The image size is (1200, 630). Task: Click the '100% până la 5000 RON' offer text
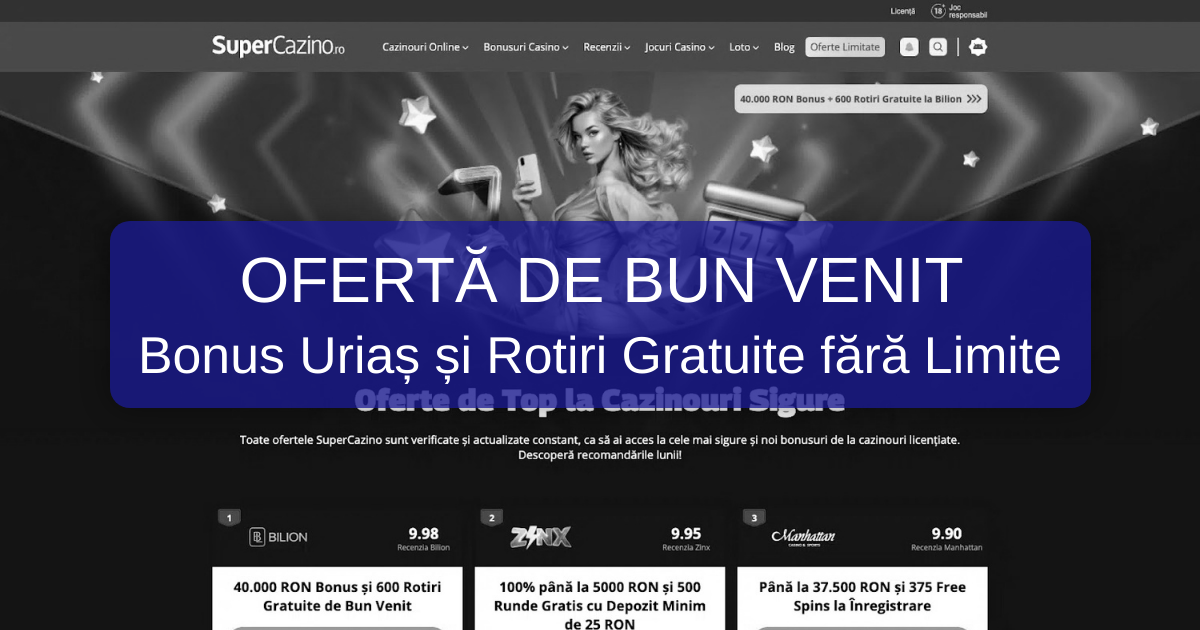(600, 605)
